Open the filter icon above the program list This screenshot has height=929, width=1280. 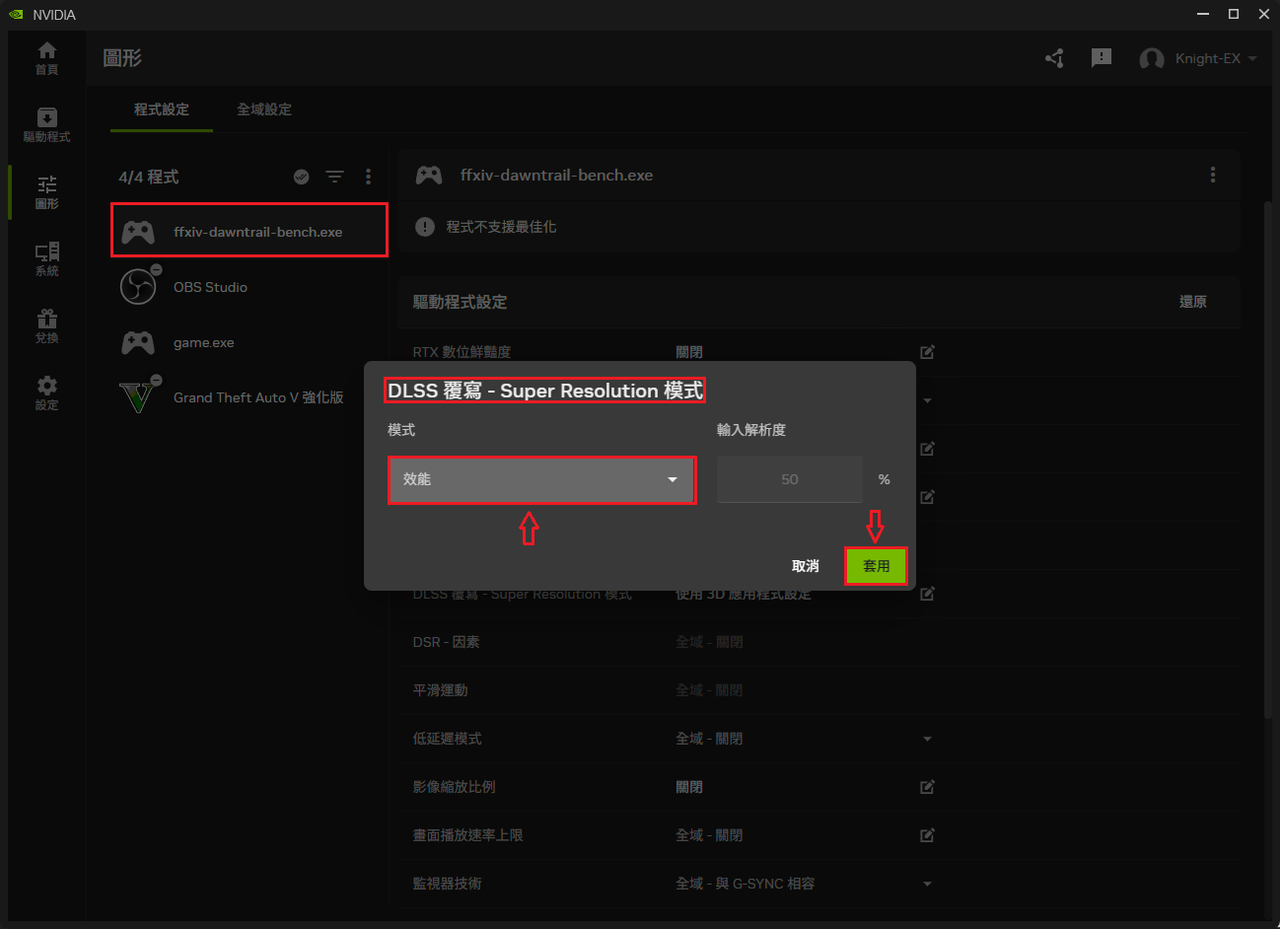(335, 177)
